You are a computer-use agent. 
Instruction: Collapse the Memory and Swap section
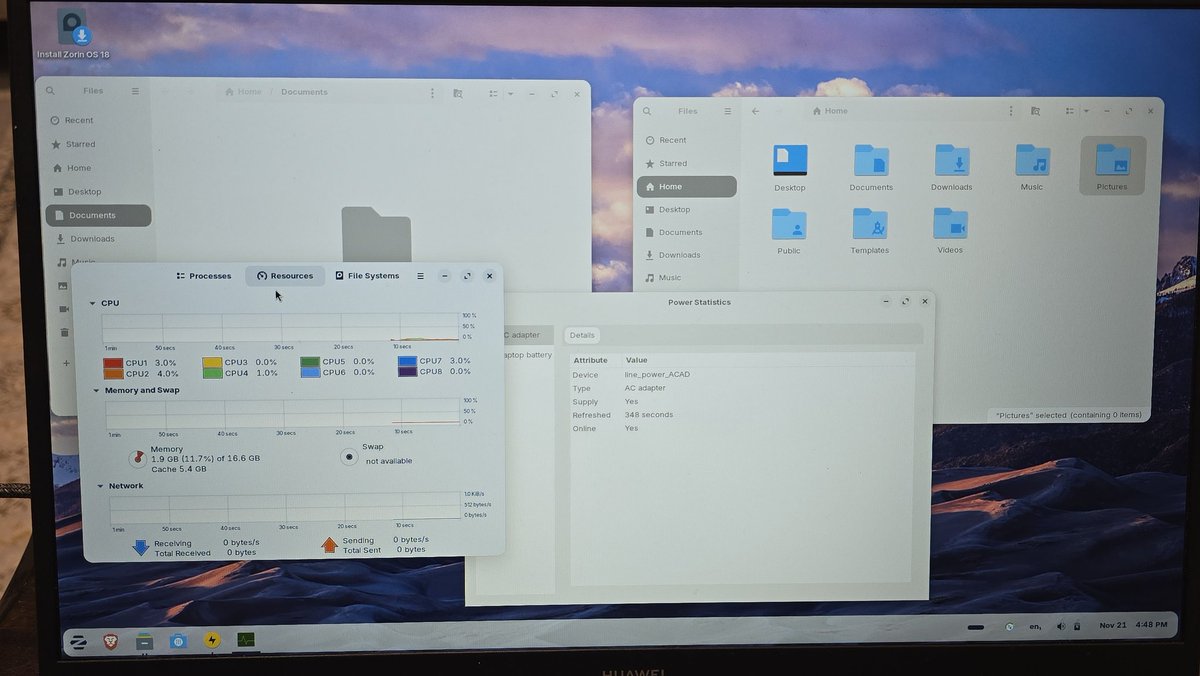pyautogui.click(x=97, y=389)
